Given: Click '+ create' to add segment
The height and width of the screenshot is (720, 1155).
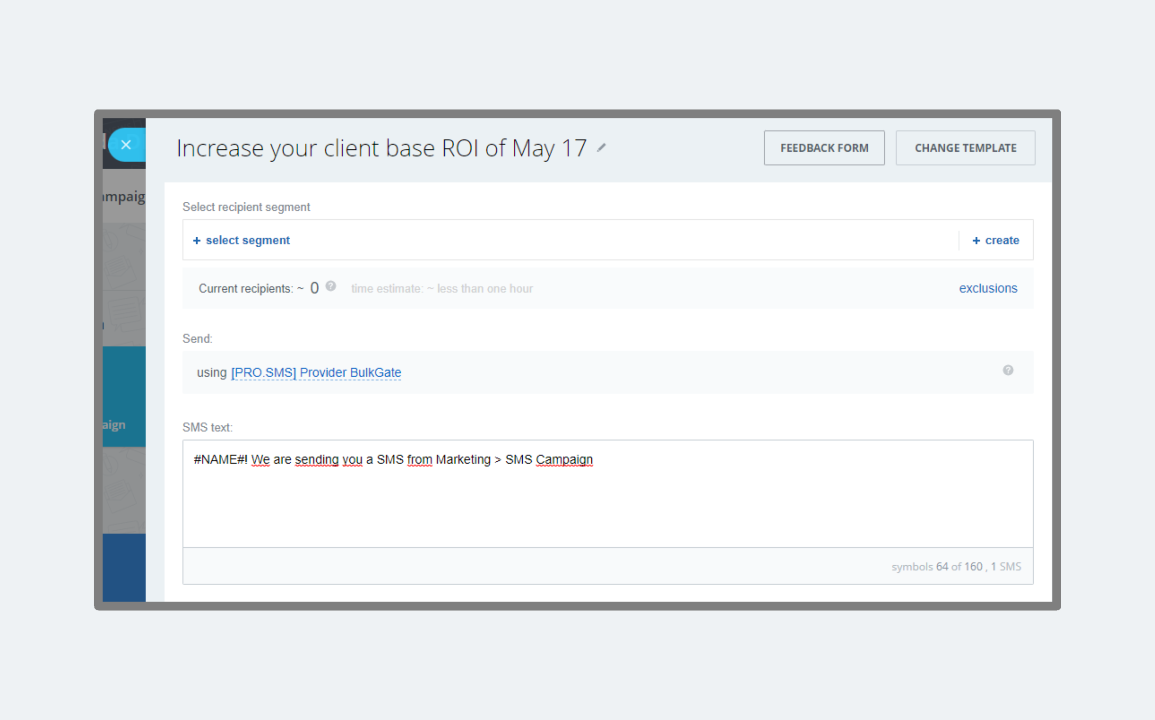Looking at the screenshot, I should point(996,240).
